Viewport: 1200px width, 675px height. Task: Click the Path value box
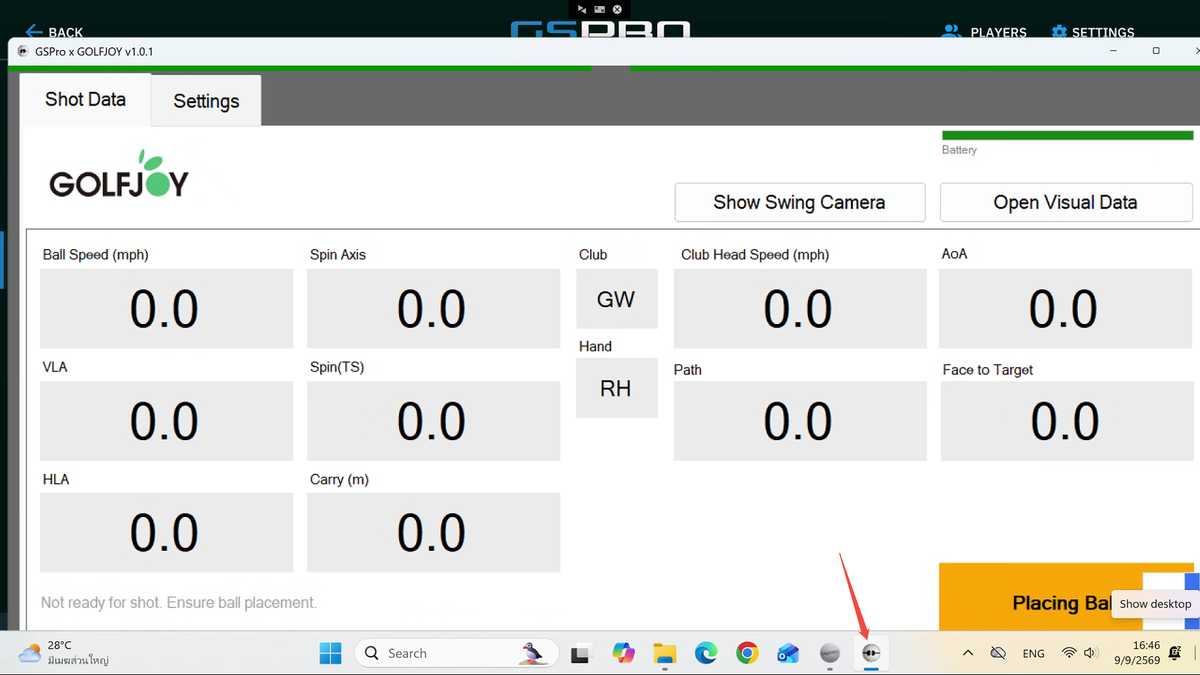pyautogui.click(x=800, y=421)
